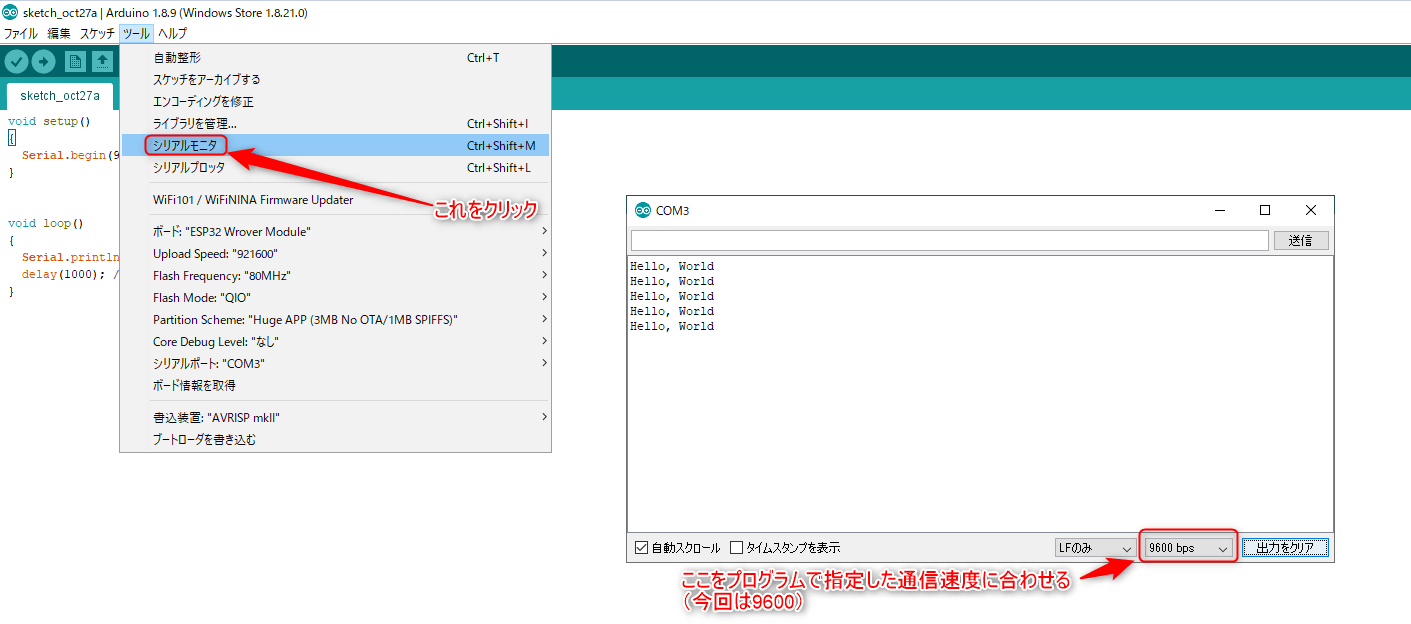This screenshot has width=1411, height=624.
Task: Switch to the sketch_oct27a tab
Action: click(60, 96)
